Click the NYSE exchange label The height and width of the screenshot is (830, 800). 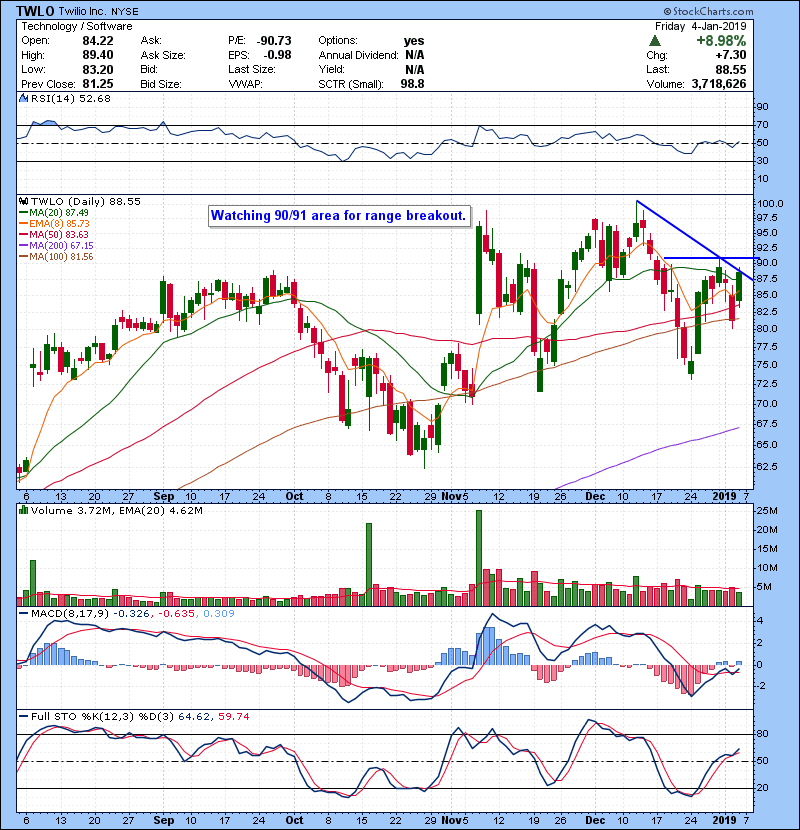tap(125, 12)
